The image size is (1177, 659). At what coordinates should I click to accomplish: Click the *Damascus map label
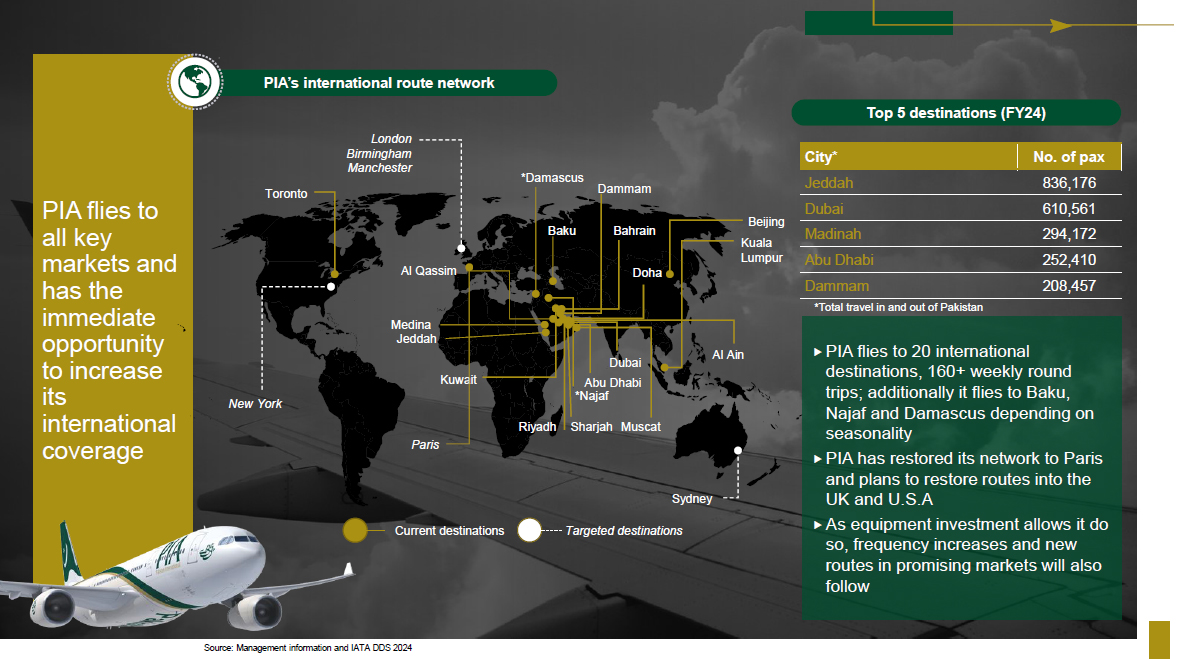pos(552,177)
